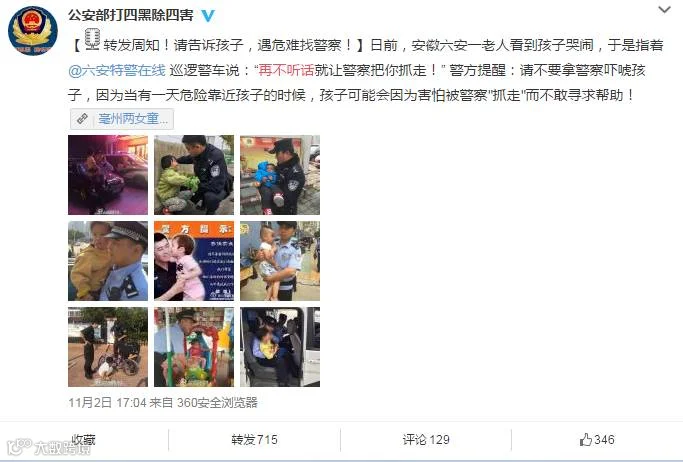Expand the post options chevron menu
Screen dimensions: 683x462
point(664,10)
